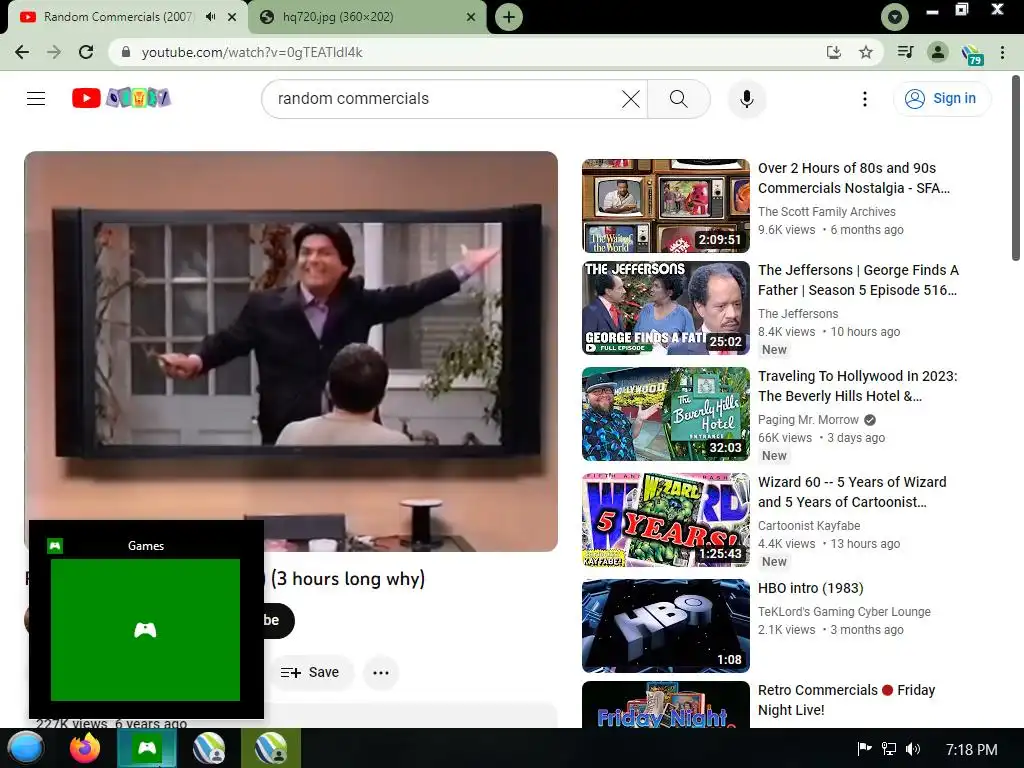Go to the YouTube home logo

point(121,98)
